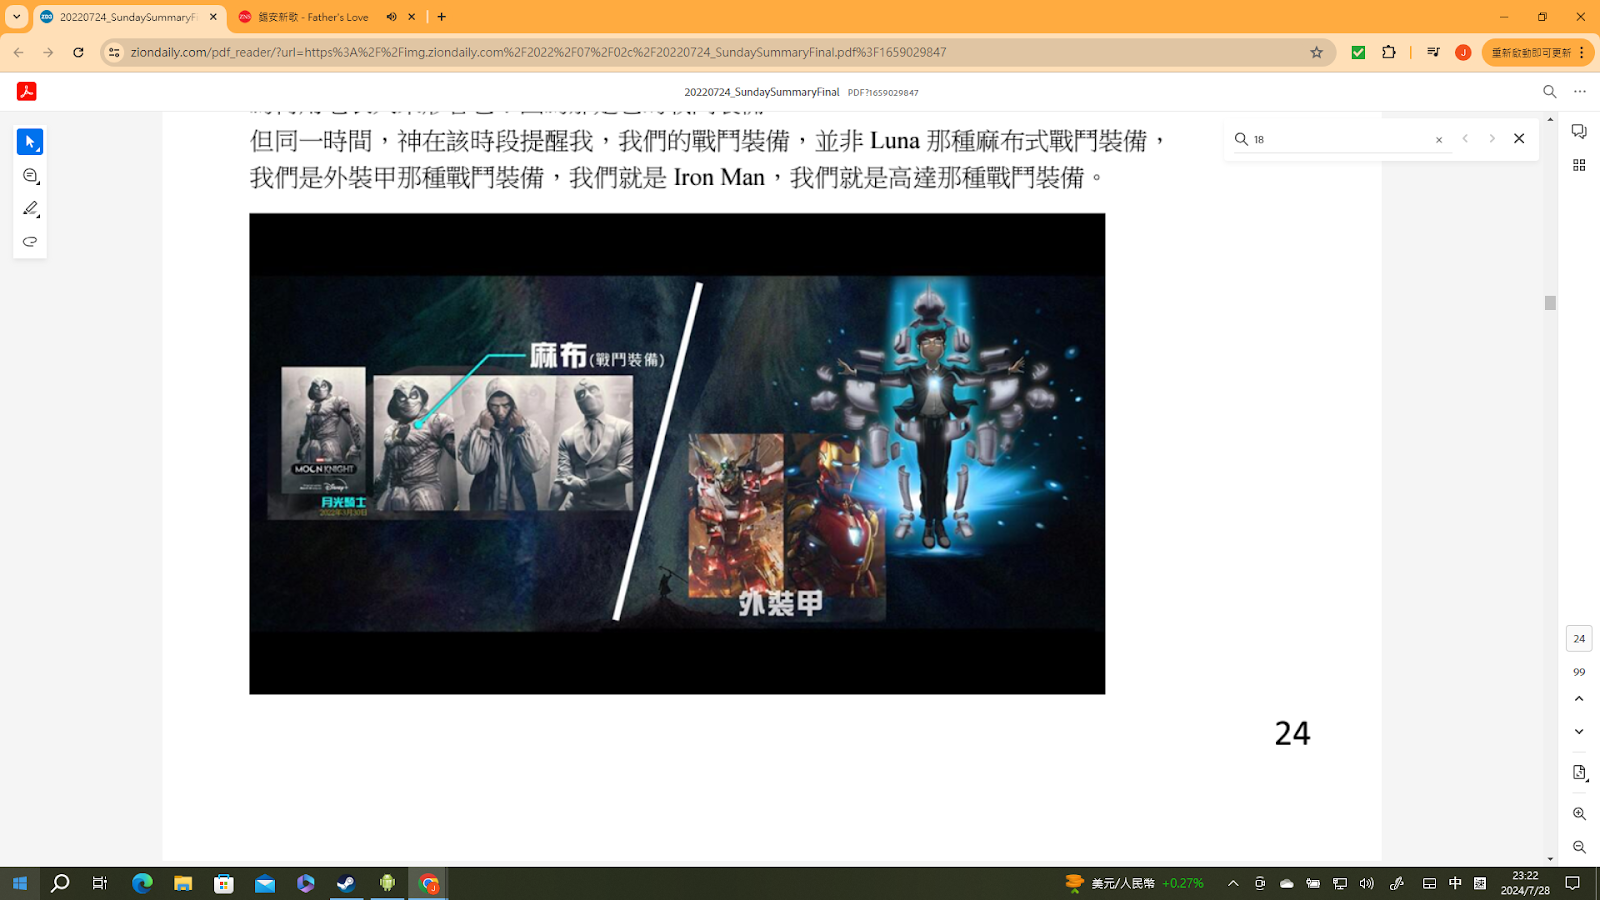Show hidden system tray icons
Image resolution: width=1600 pixels, height=900 pixels.
point(1233,883)
